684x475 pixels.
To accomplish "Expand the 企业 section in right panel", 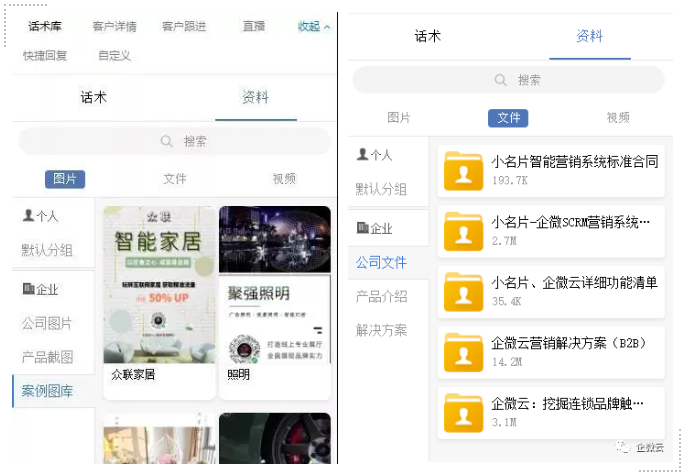I will (x=375, y=229).
